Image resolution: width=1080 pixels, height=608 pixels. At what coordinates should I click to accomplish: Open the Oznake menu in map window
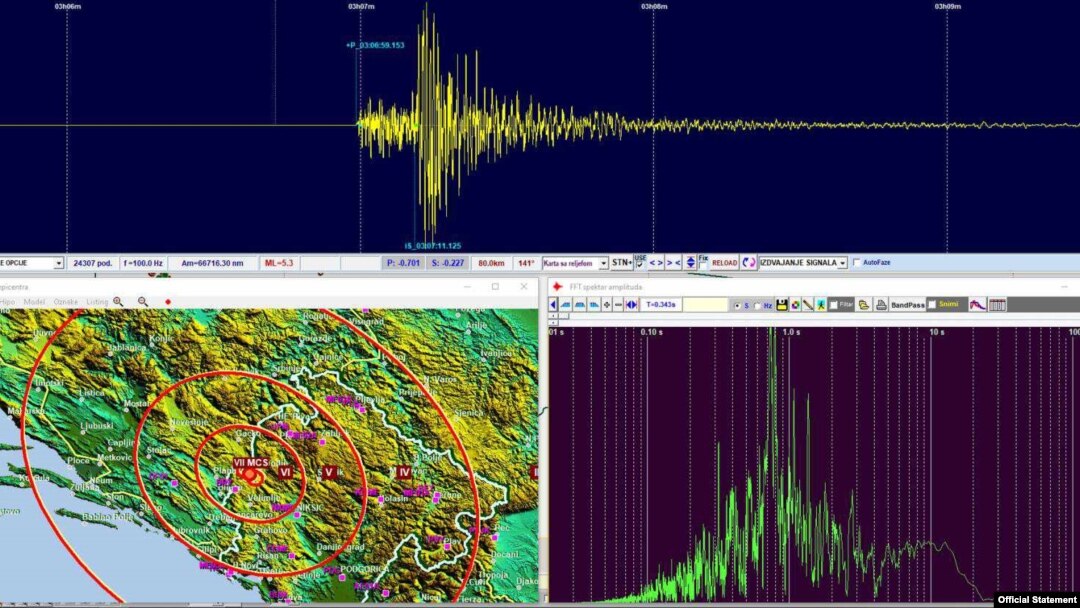coord(65,302)
